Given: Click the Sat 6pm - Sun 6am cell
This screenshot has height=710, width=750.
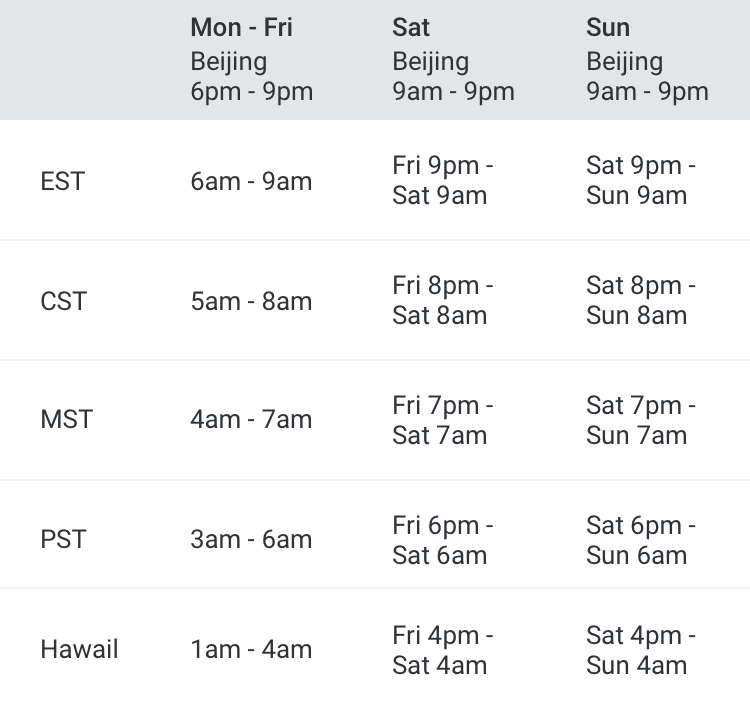Looking at the screenshot, I should [x=641, y=541].
